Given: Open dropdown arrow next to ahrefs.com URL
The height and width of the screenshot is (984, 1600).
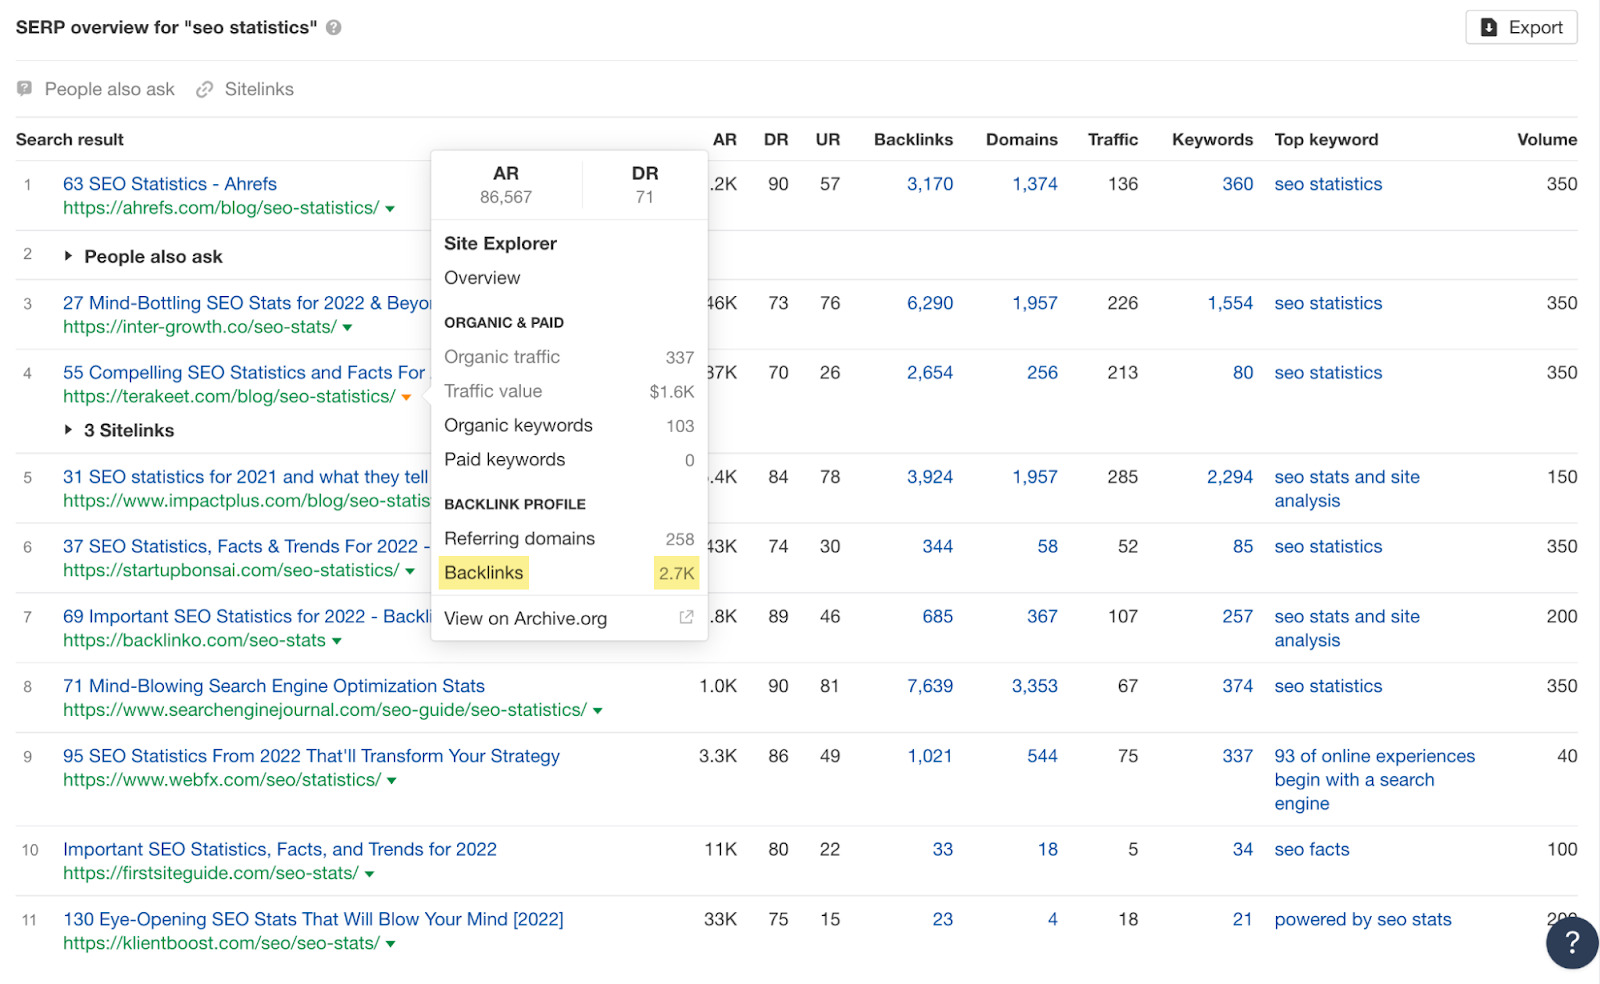Looking at the screenshot, I should coord(390,209).
